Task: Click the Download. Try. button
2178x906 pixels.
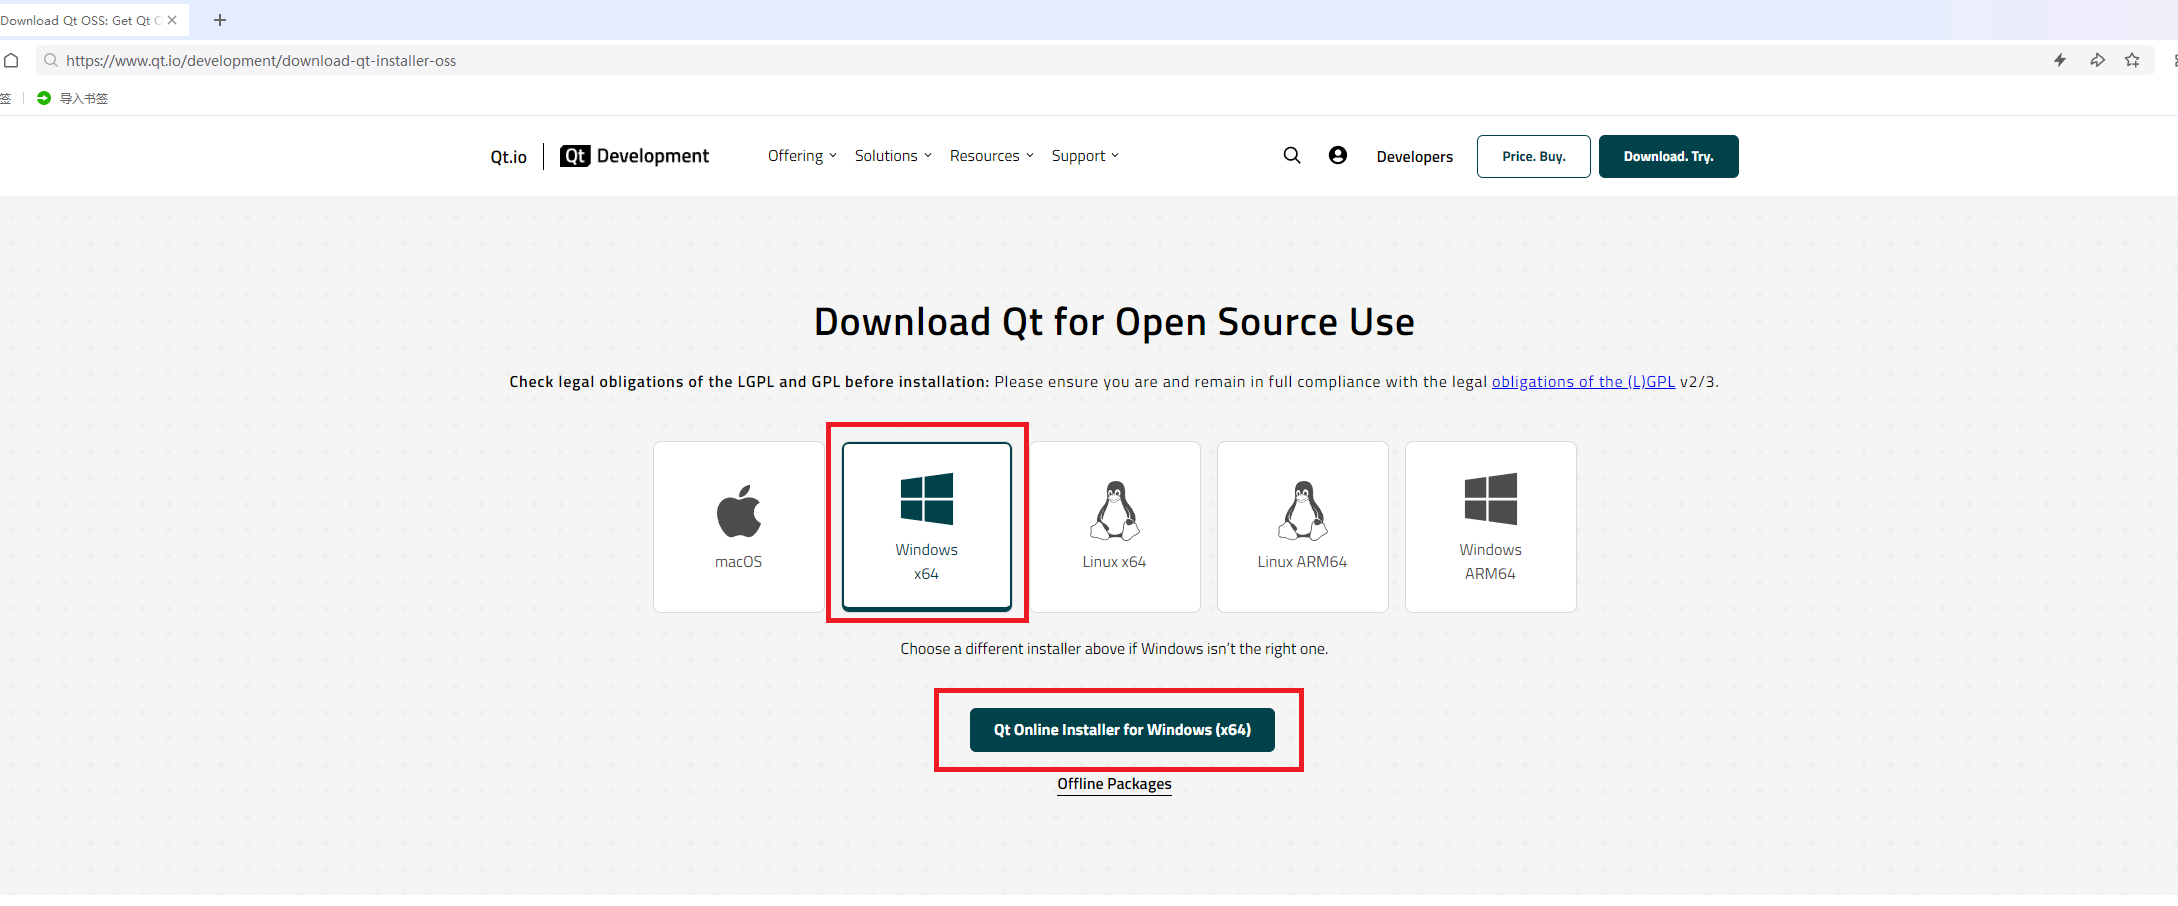Action: 1668,156
